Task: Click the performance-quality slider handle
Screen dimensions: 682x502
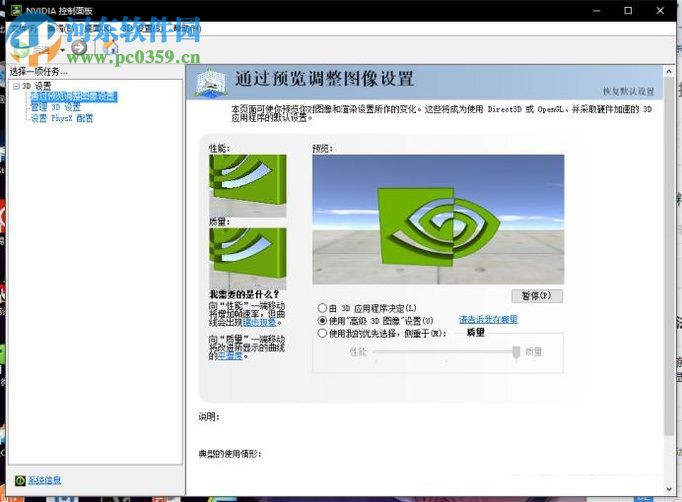Action: [x=516, y=352]
